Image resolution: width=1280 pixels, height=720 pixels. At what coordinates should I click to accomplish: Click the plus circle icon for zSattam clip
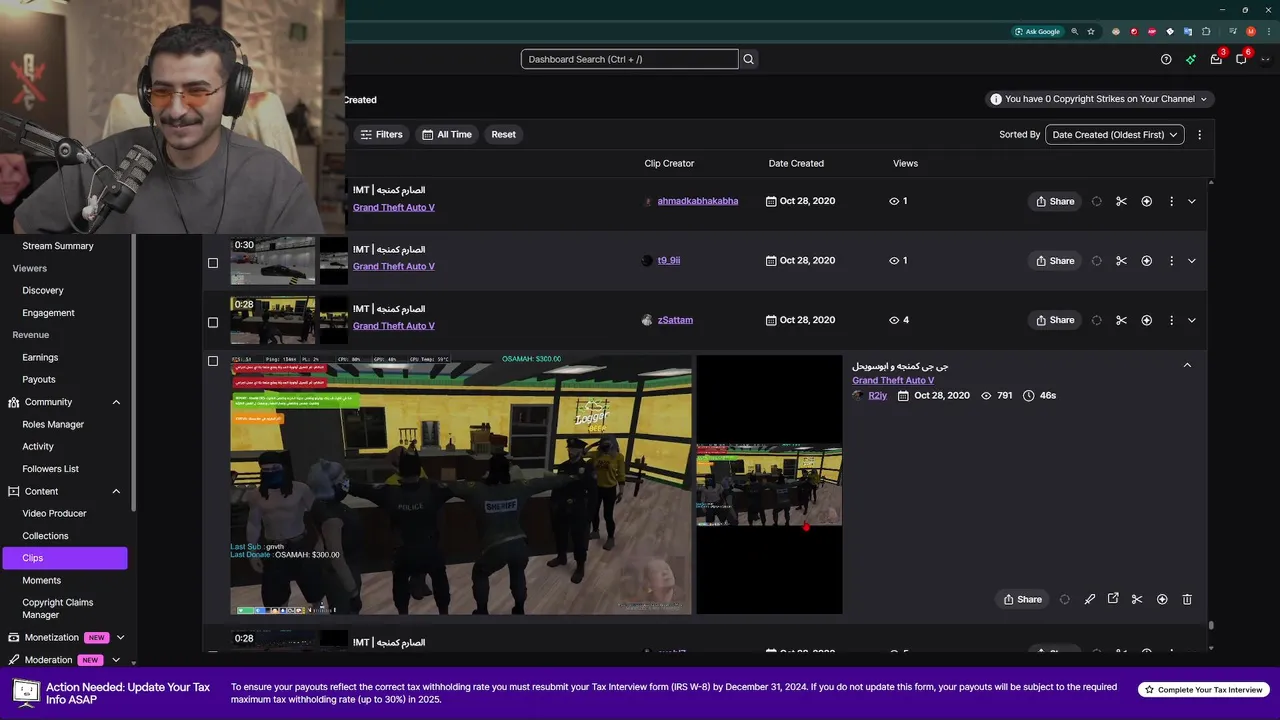pyautogui.click(x=1147, y=320)
